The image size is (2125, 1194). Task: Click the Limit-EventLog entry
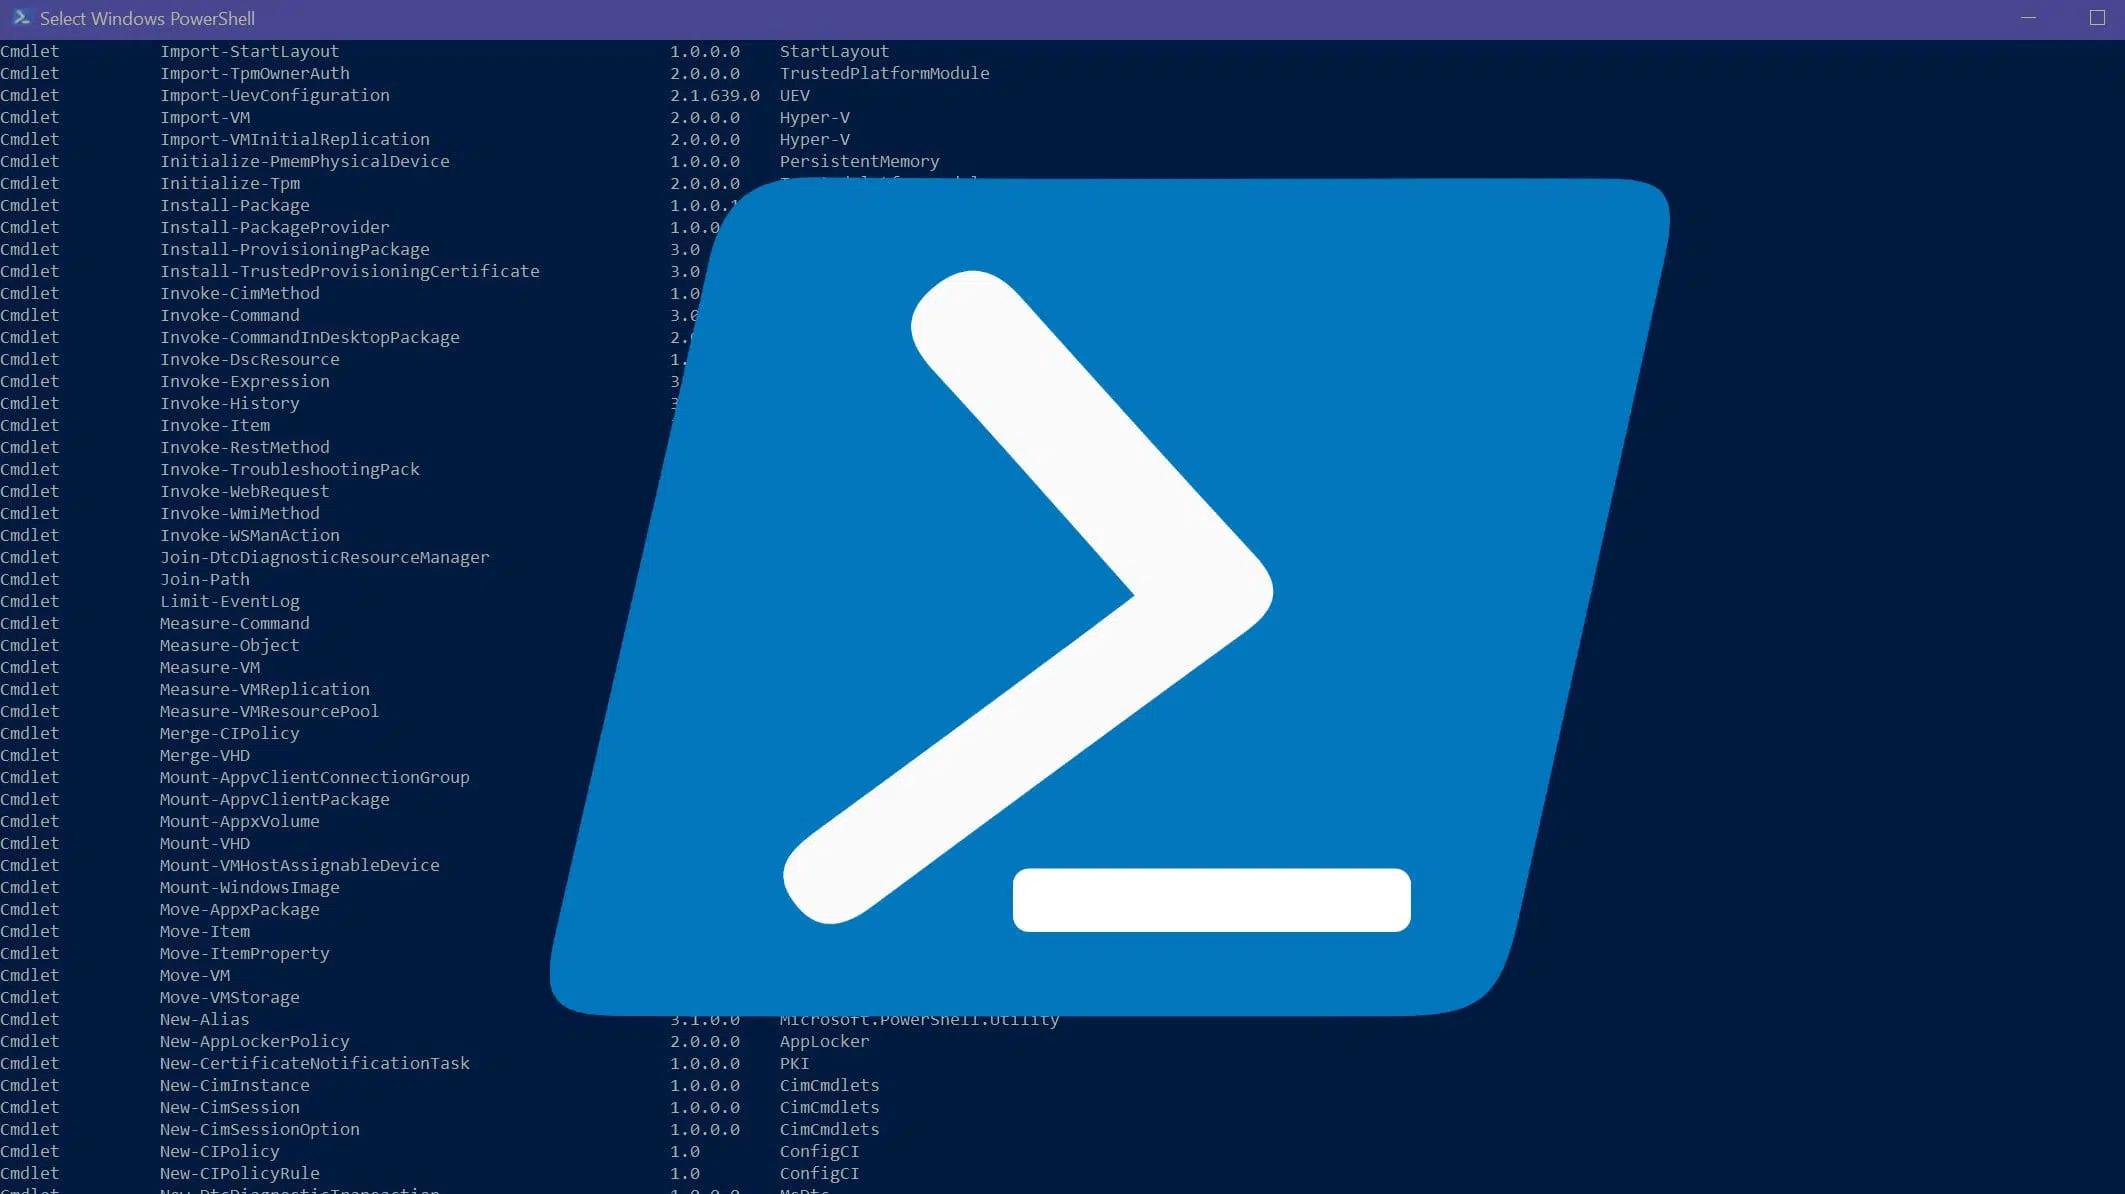pos(230,602)
